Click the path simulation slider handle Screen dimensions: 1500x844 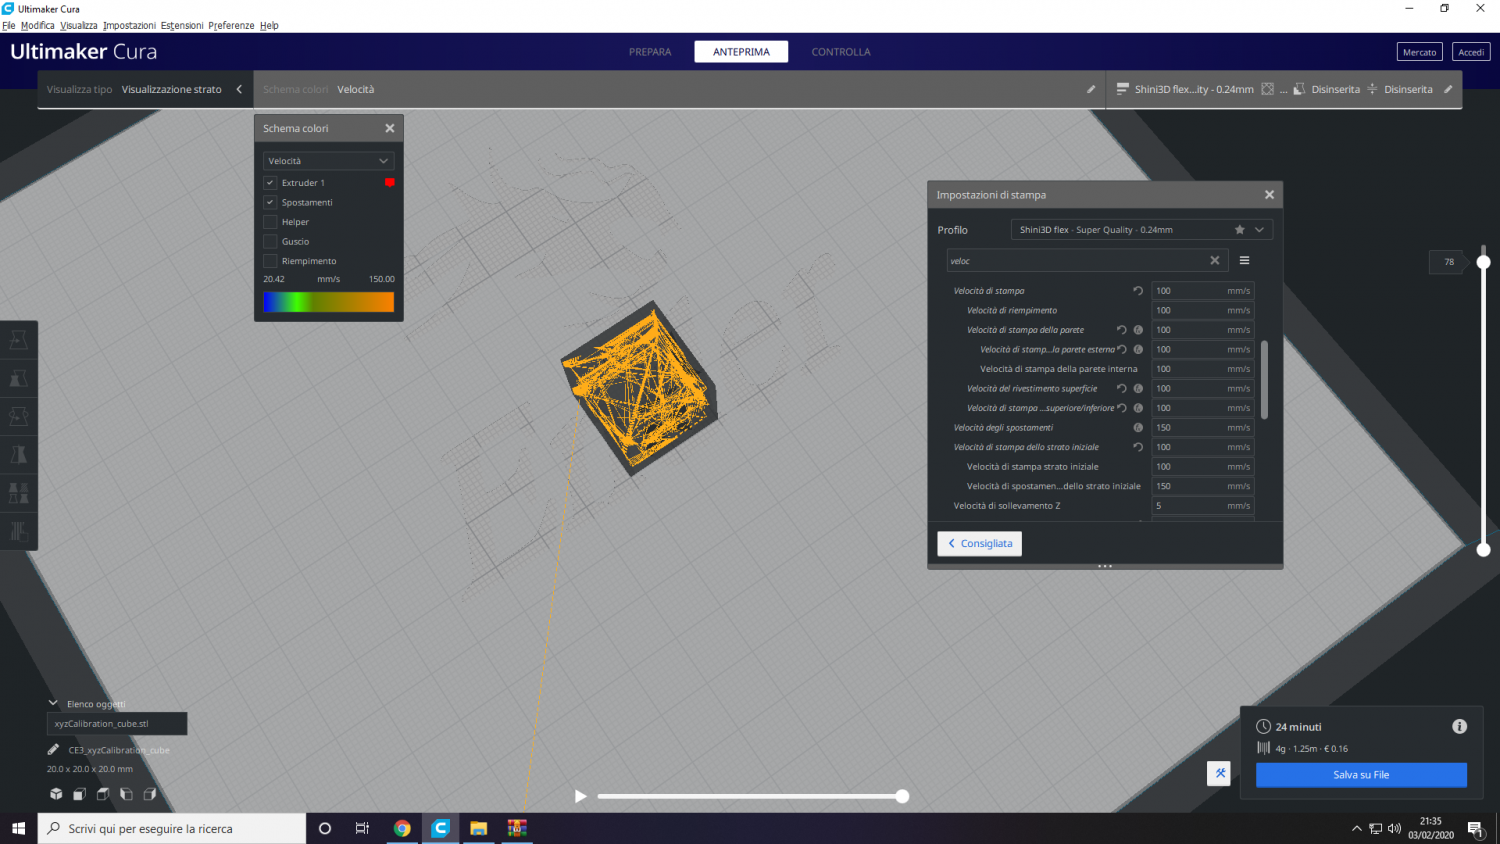tap(902, 796)
